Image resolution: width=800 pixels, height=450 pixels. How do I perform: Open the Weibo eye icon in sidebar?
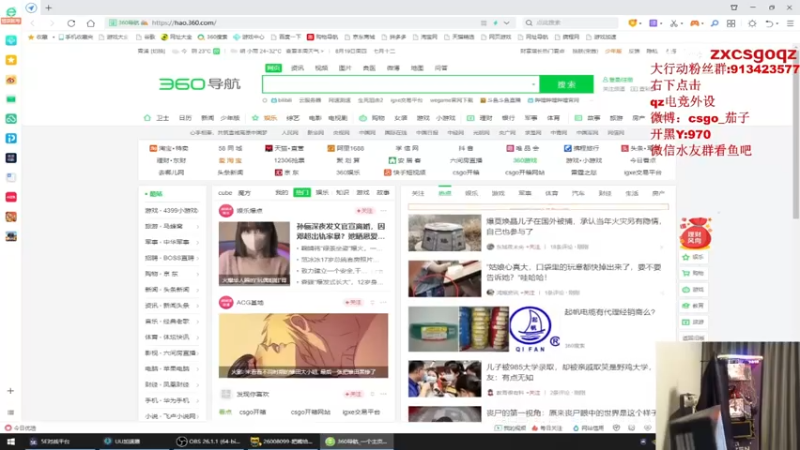(11, 80)
